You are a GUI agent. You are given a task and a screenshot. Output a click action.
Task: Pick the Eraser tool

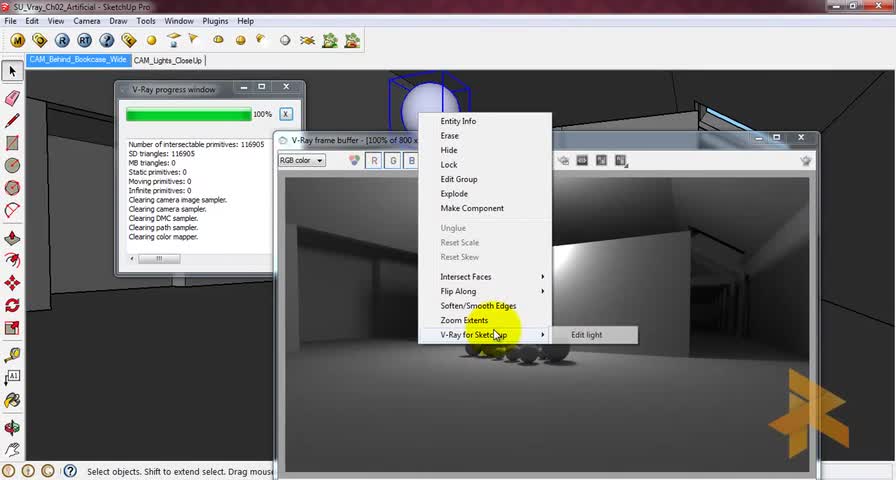(x=13, y=98)
